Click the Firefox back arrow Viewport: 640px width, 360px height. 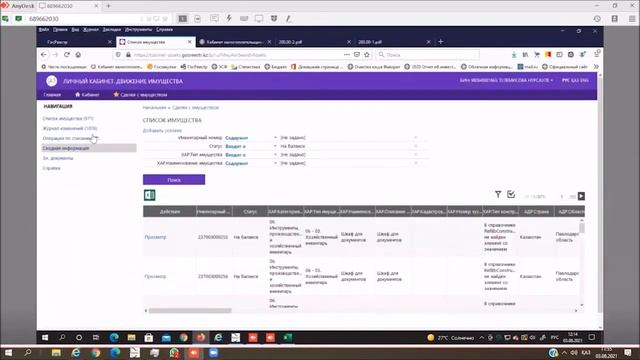[x=44, y=55]
